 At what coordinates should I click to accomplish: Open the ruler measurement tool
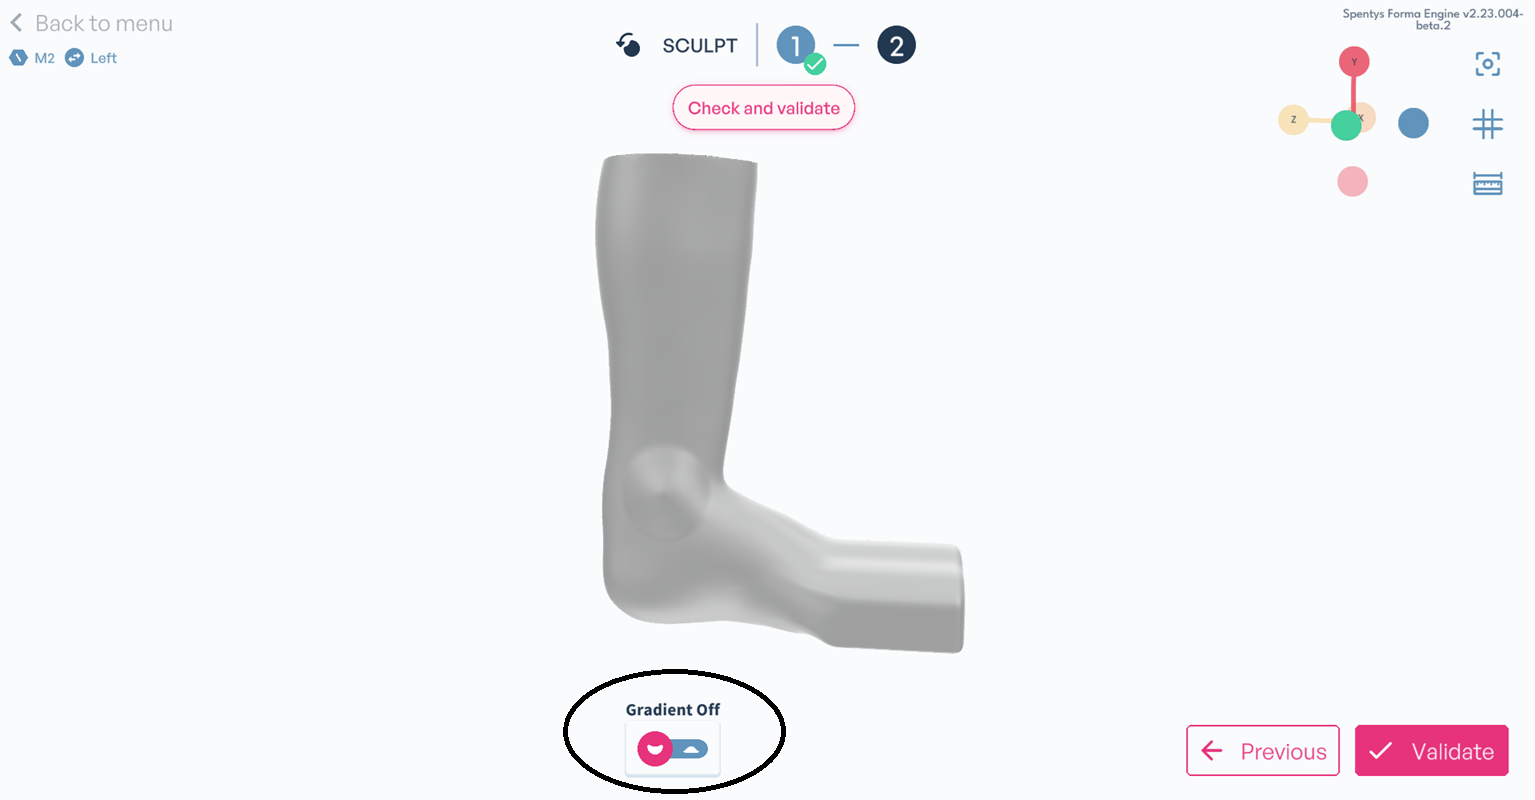1488,184
